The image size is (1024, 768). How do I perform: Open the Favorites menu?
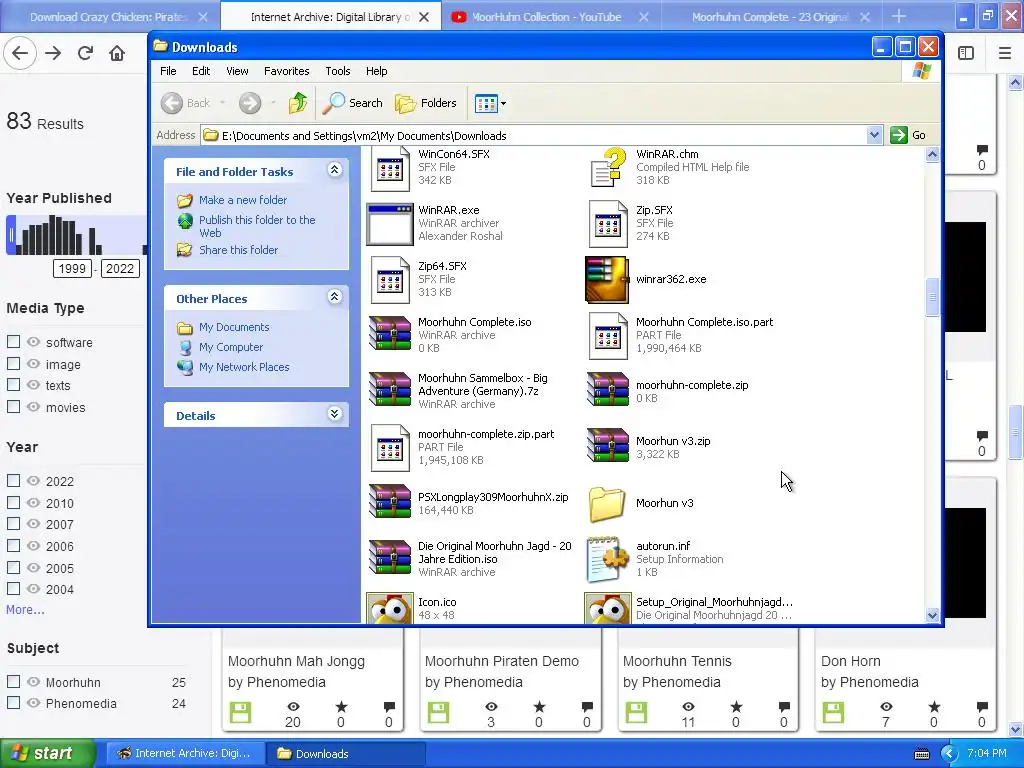[x=287, y=71]
